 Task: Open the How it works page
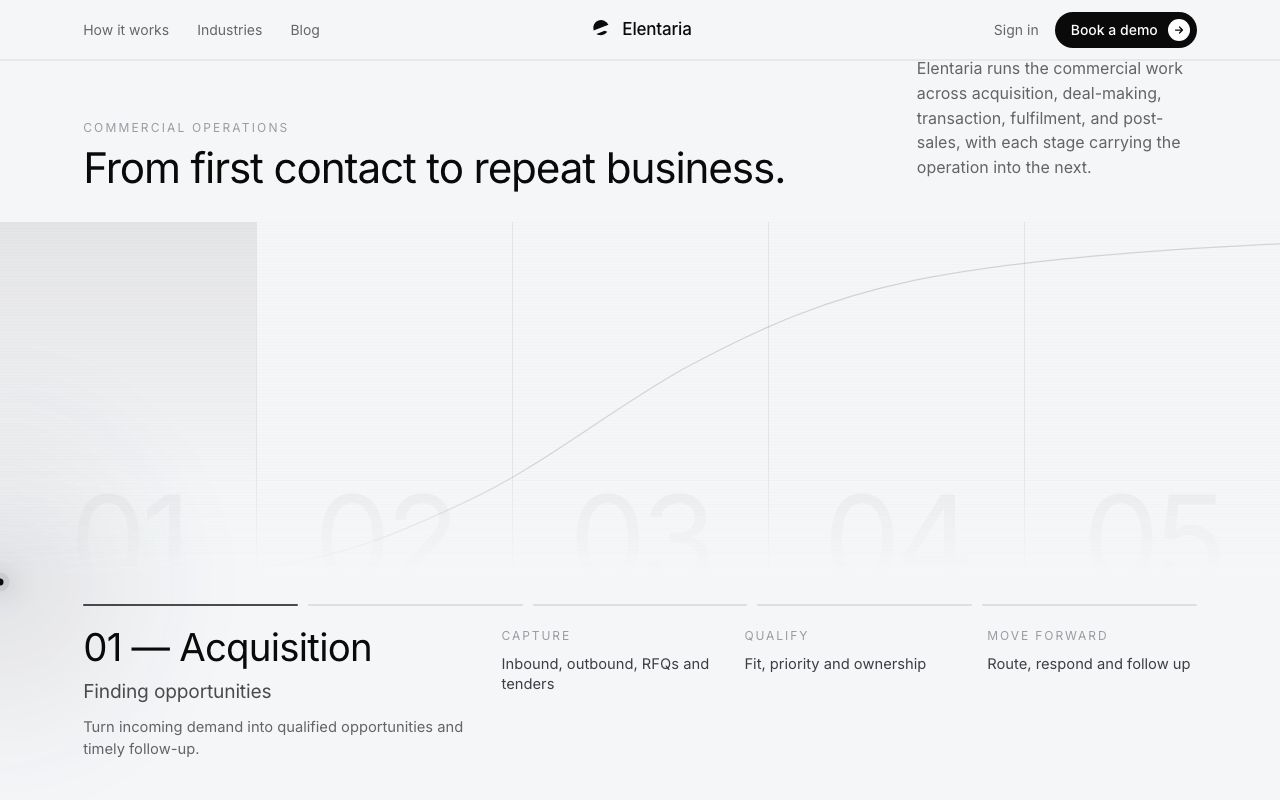(126, 30)
